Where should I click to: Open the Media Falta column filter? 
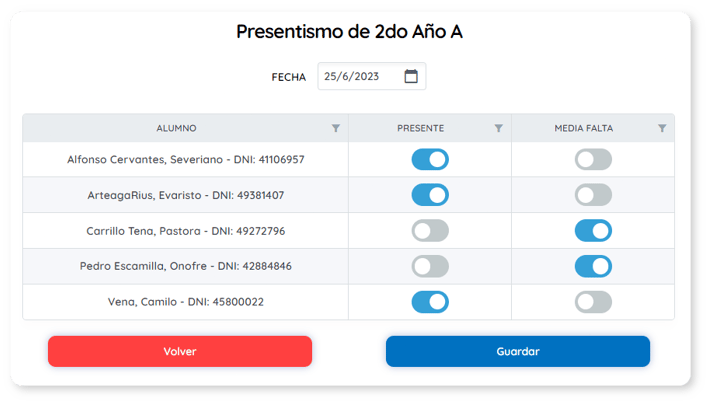pos(662,128)
